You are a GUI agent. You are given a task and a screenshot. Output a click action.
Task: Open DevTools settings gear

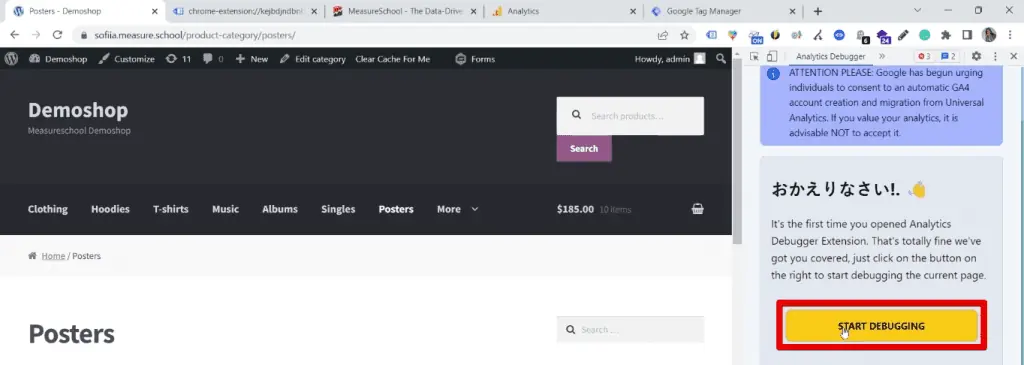[x=976, y=57]
